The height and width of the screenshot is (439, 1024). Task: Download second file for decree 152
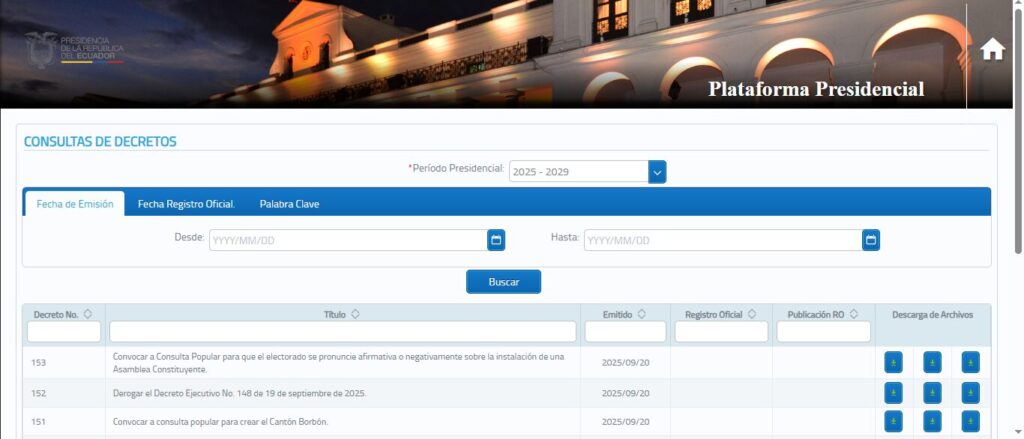pyautogui.click(x=932, y=393)
